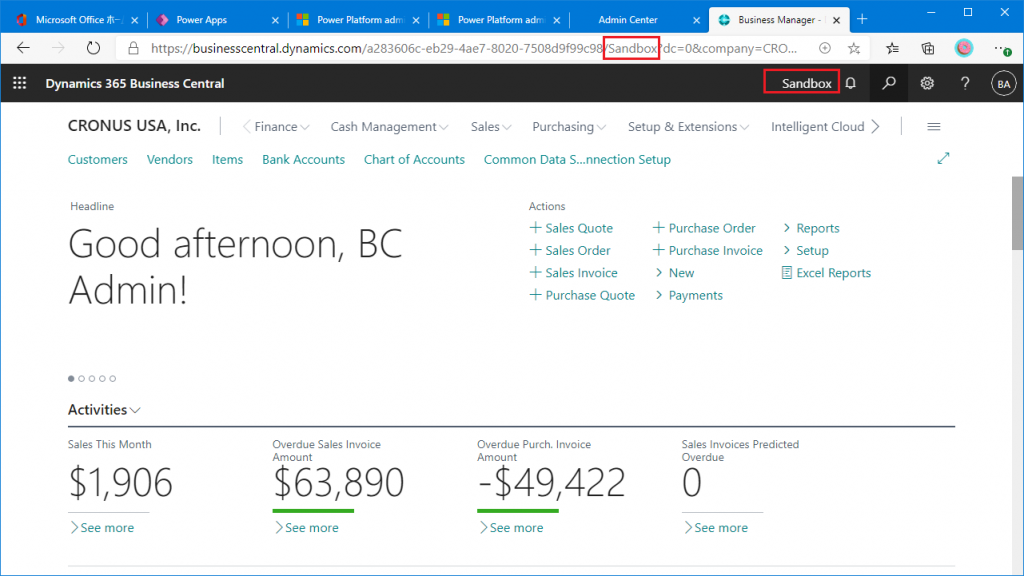
Task: Open the browser favorites list
Action: (x=892, y=48)
